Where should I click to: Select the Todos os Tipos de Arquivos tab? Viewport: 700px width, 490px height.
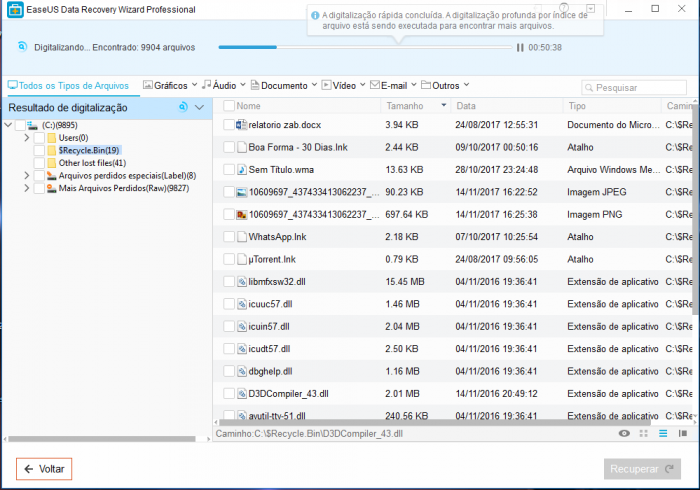(69, 86)
